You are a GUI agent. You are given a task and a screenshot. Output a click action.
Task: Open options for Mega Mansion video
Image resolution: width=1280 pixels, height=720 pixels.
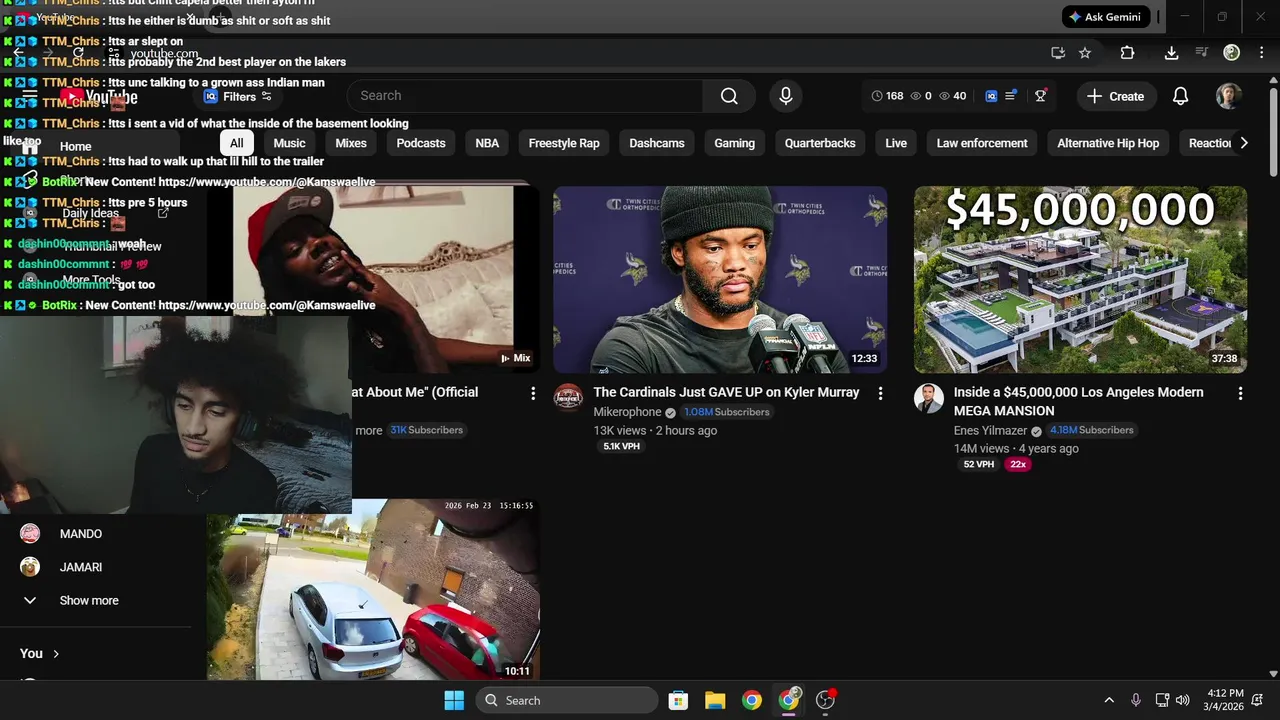[x=1240, y=394]
